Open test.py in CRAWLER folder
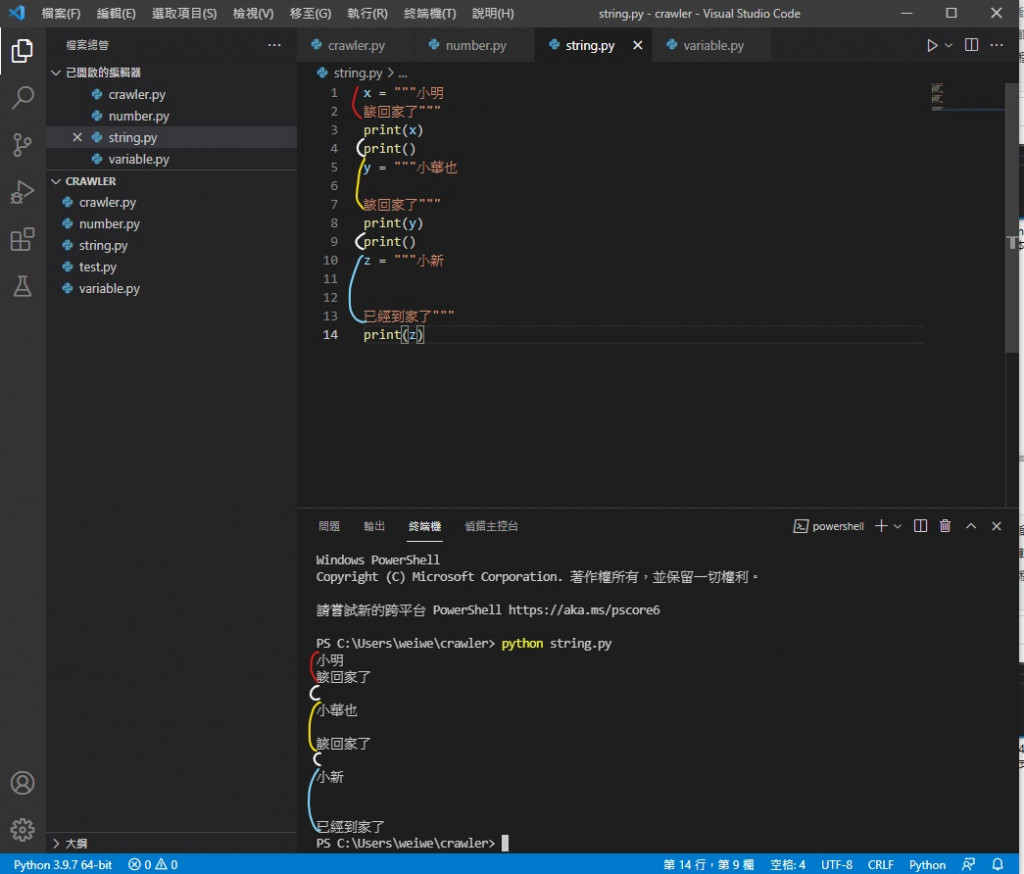 point(171,267)
